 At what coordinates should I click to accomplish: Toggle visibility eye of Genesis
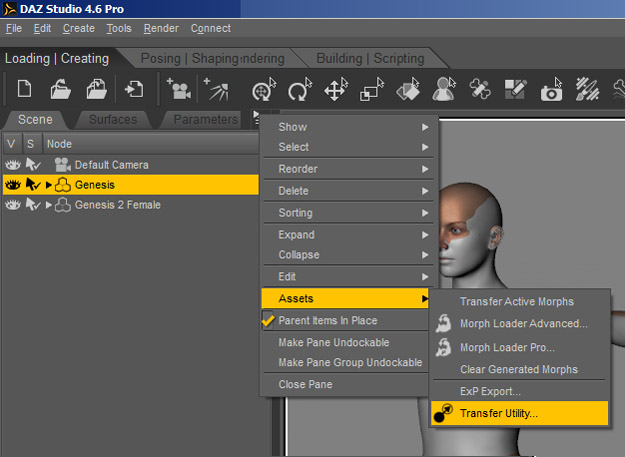click(13, 184)
